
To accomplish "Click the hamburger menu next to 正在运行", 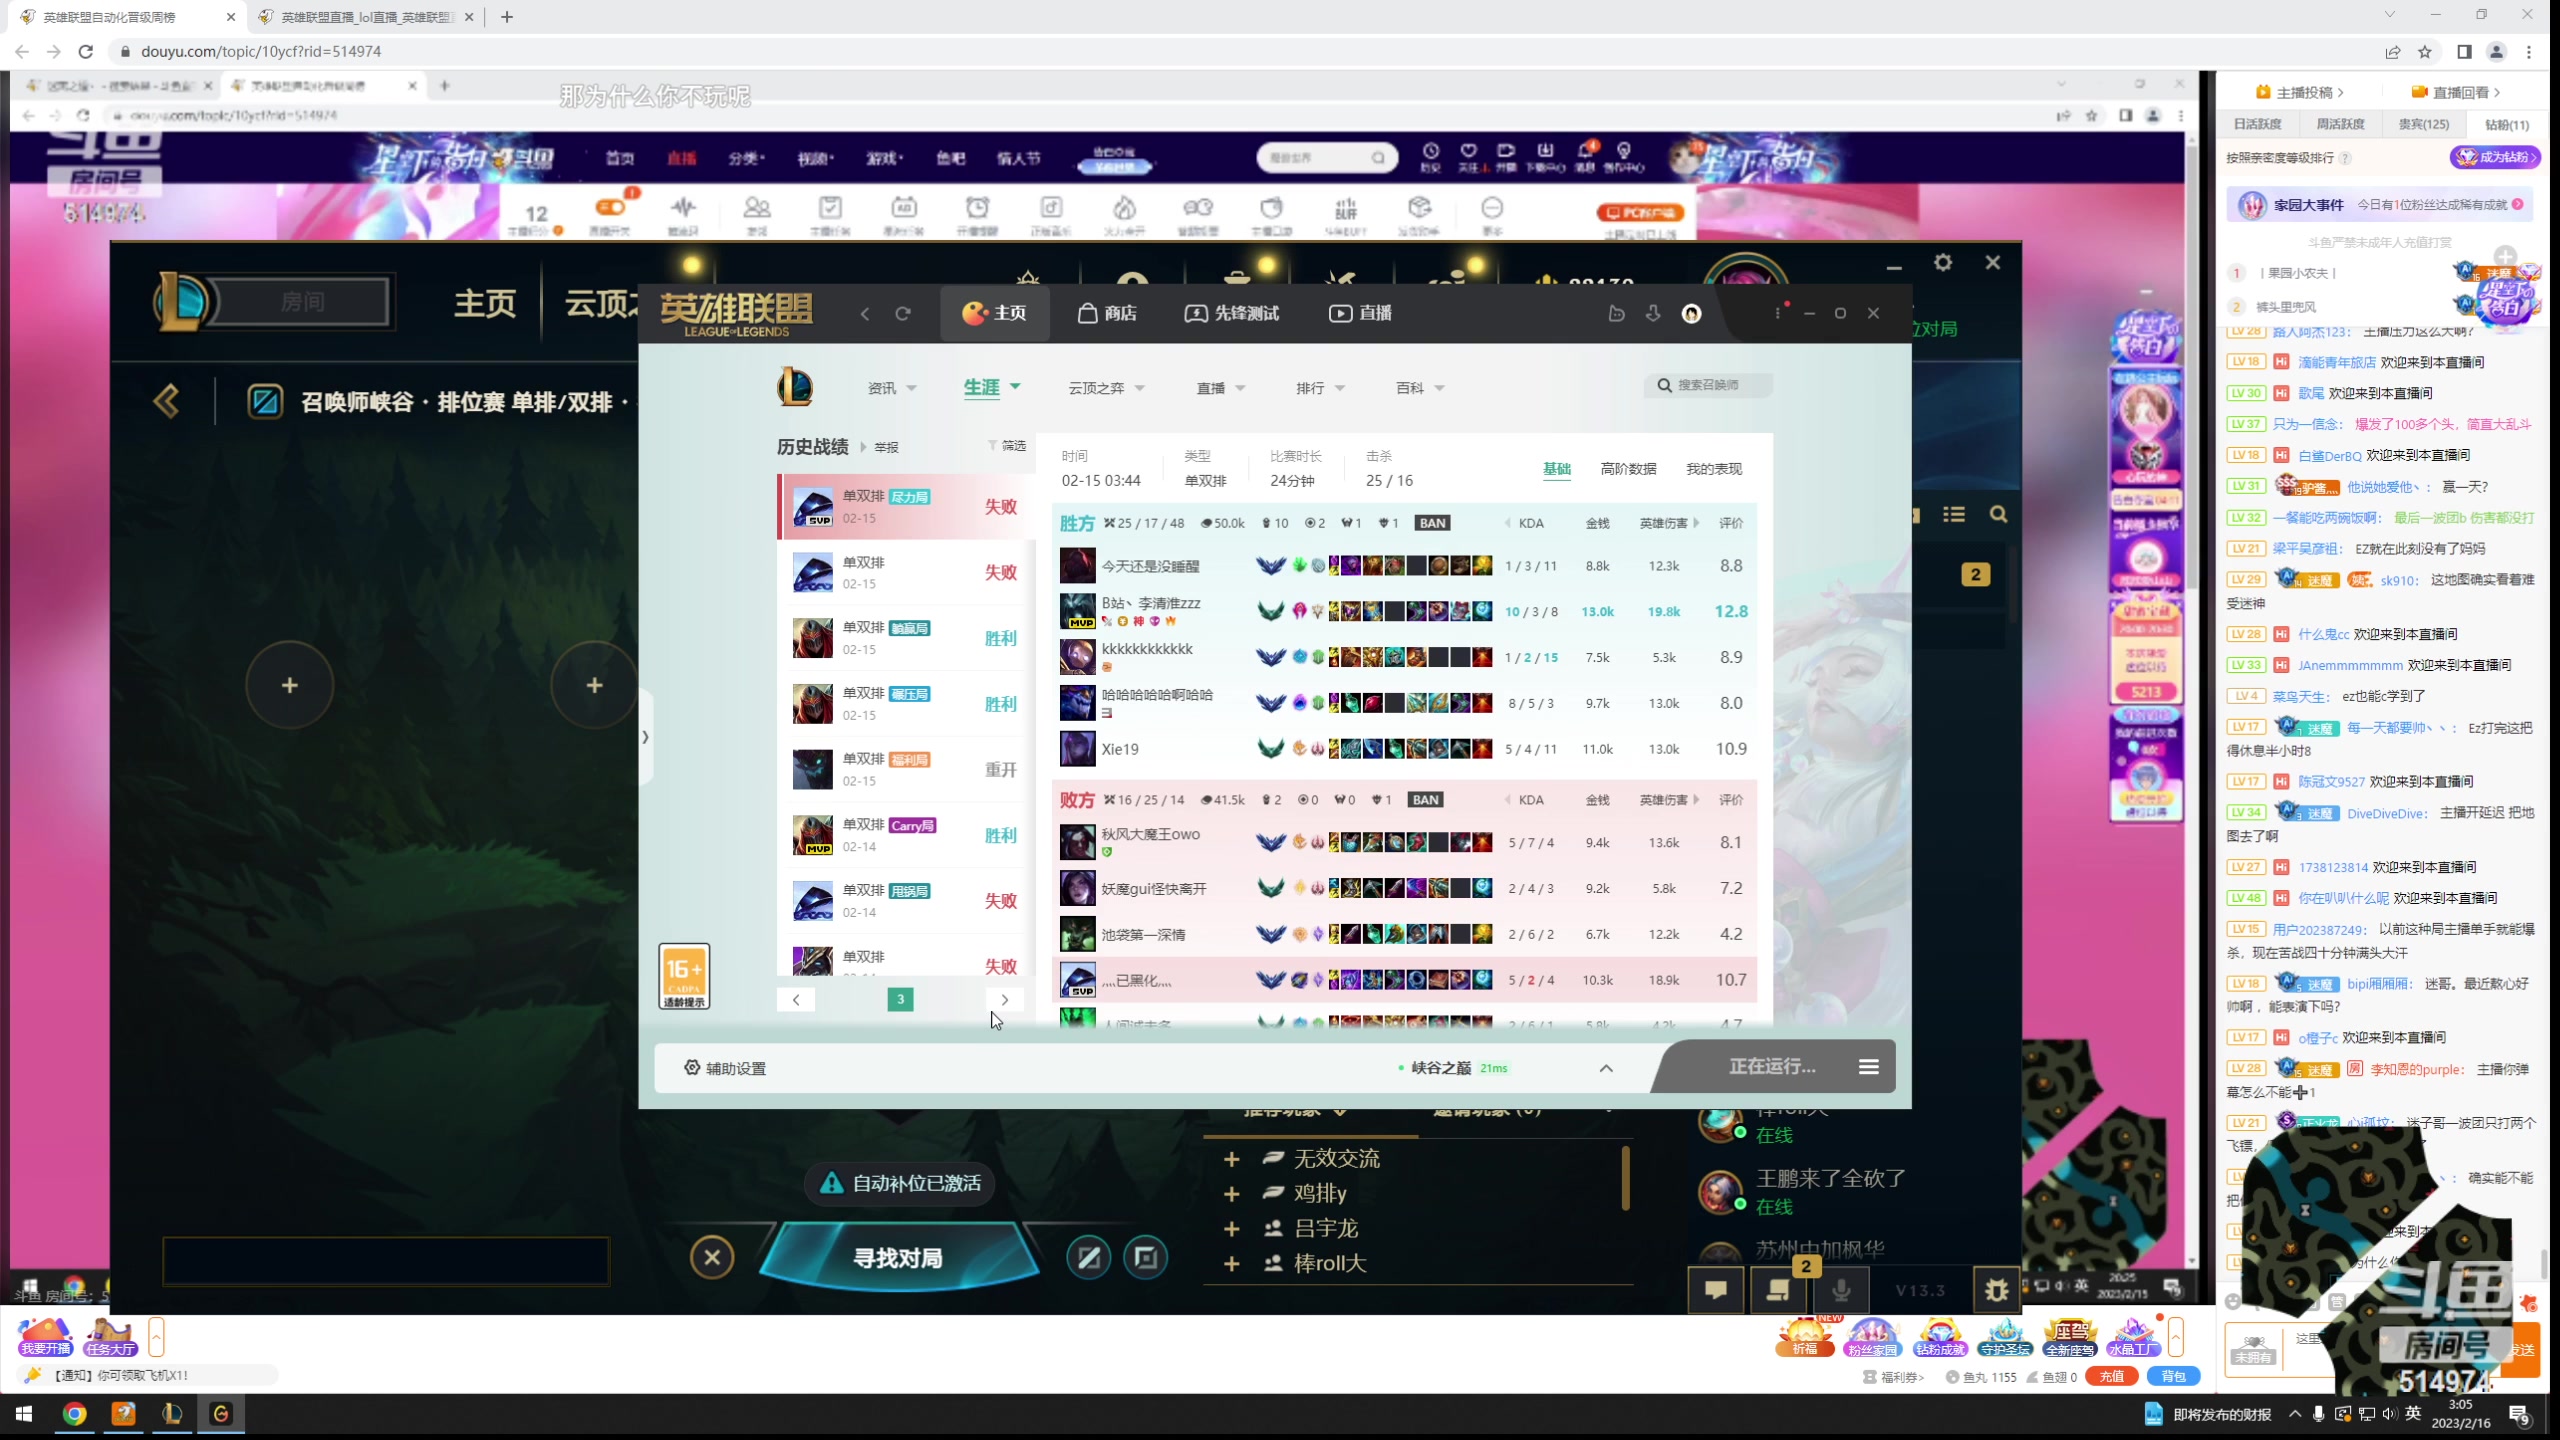I will tap(1868, 1067).
